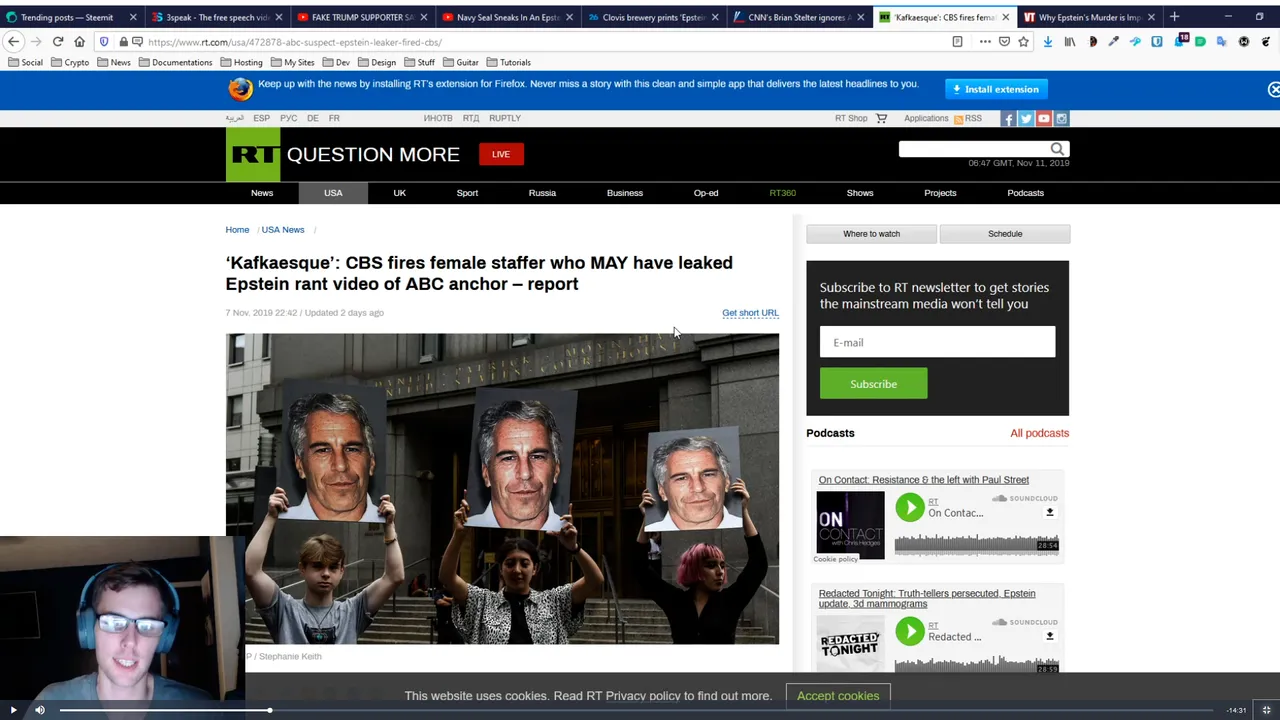Open RT Facebook page icon
The height and width of the screenshot is (720, 1280).
[1008, 119]
